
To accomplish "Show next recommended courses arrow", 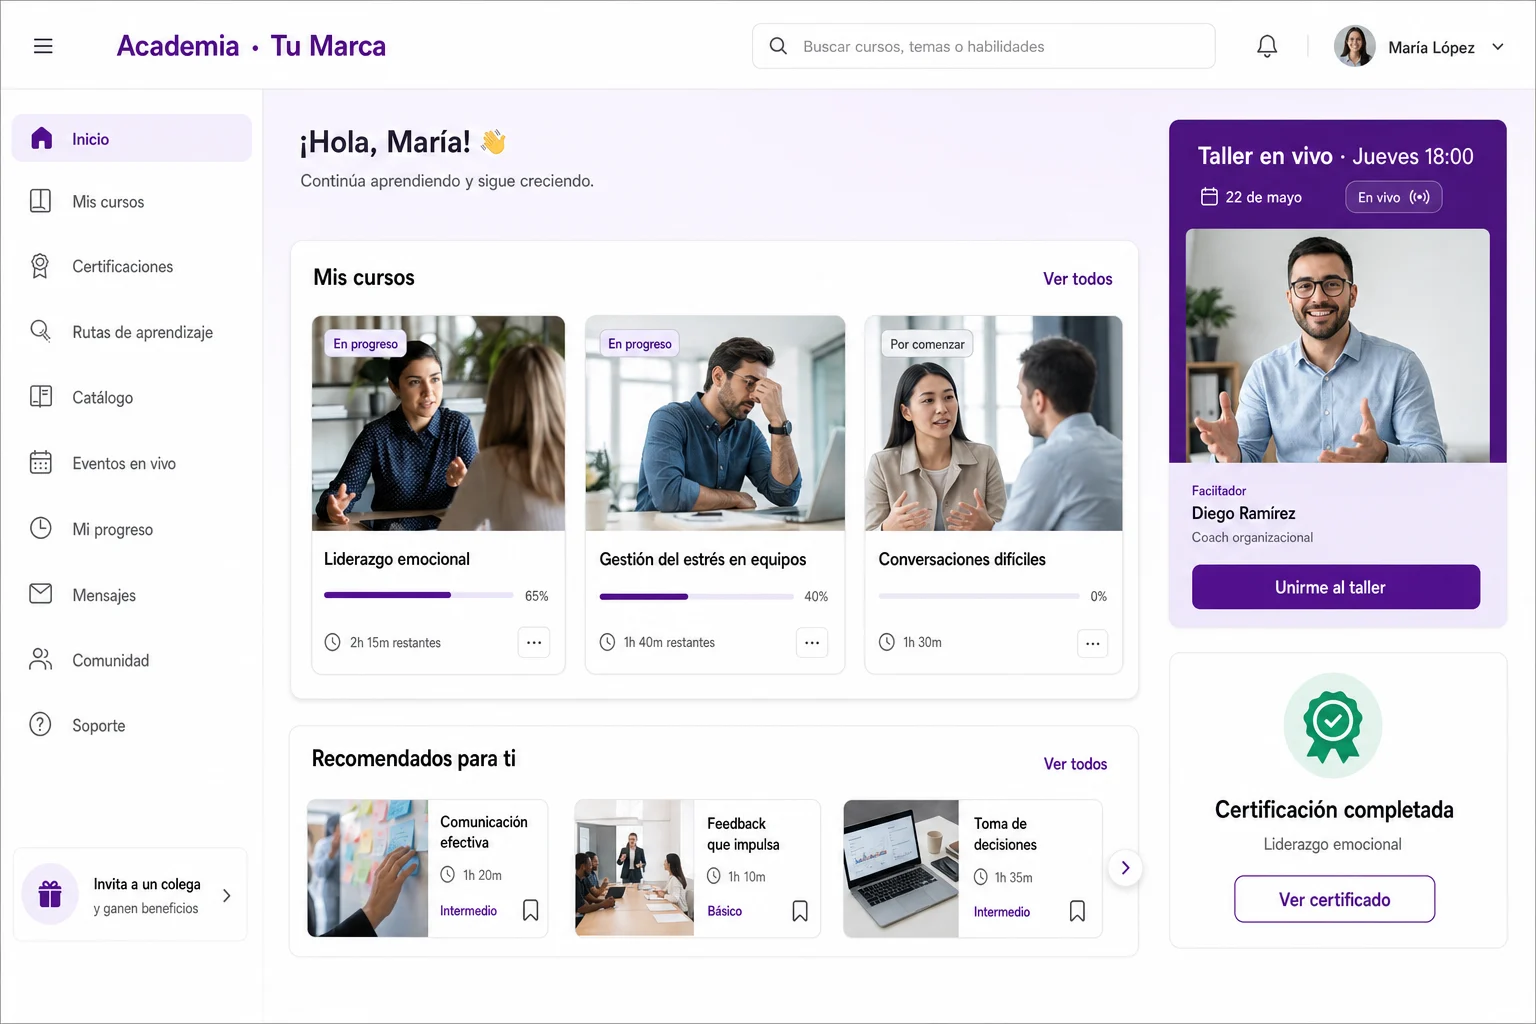I will point(1125,868).
